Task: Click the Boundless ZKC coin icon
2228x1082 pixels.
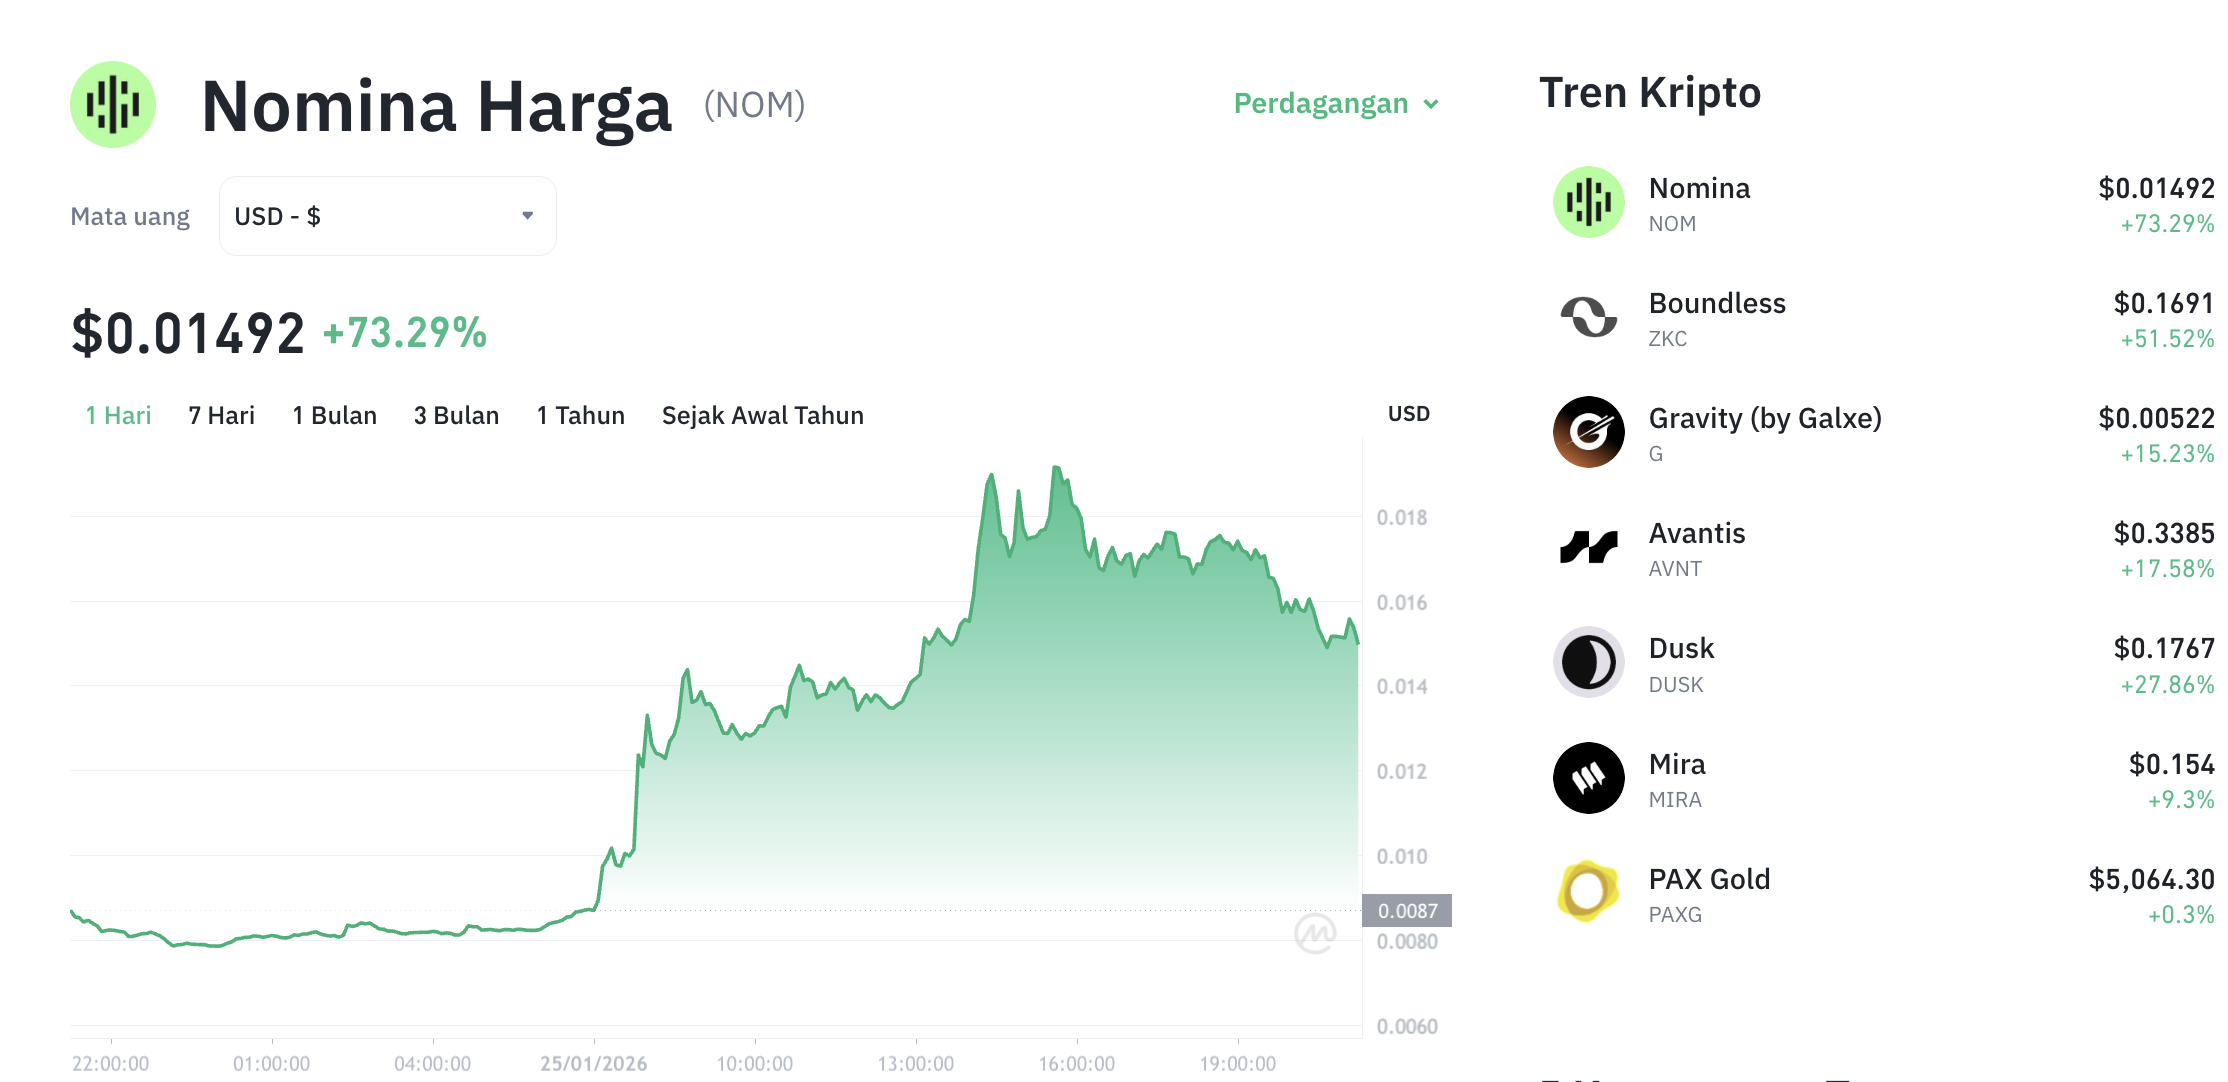Action: click(x=1588, y=317)
